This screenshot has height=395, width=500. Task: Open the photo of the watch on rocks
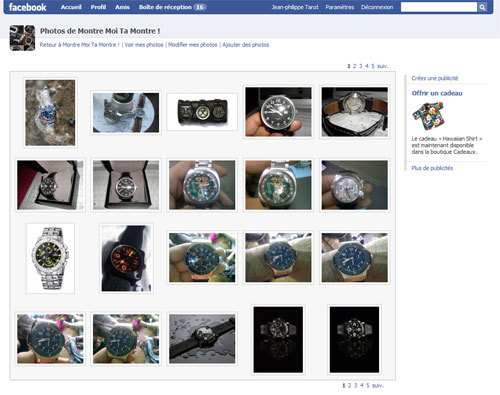[x=50, y=113]
